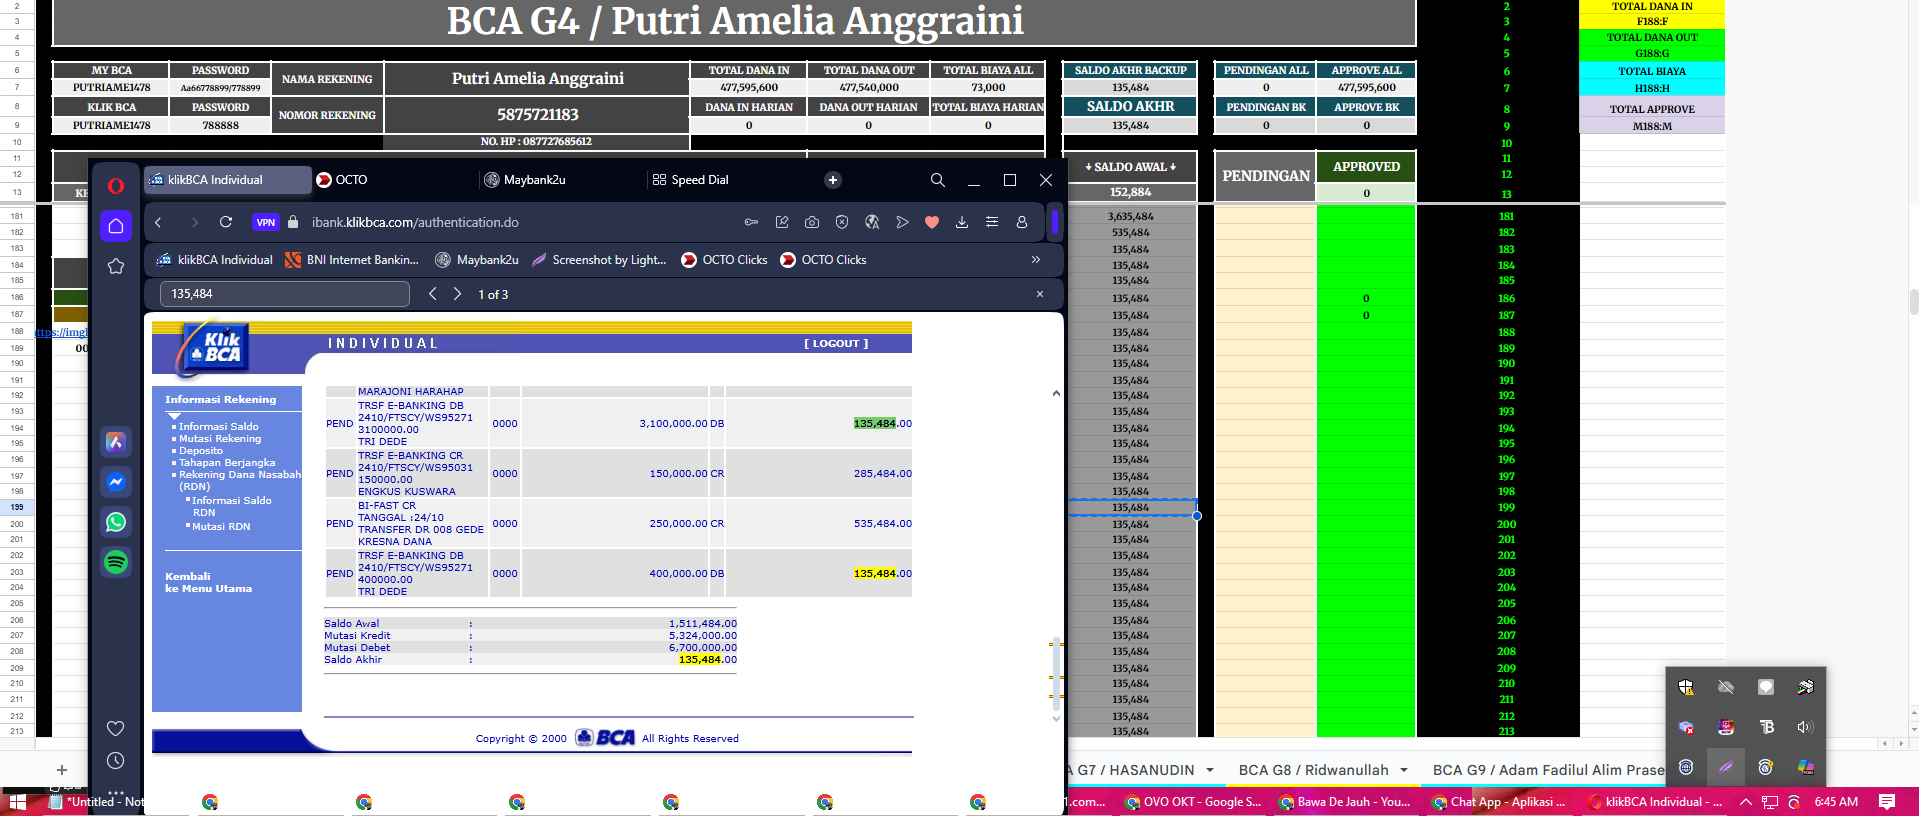Collapse the Informasi Rekening menu triangle
Image resolution: width=1919 pixels, height=816 pixels.
point(174,416)
